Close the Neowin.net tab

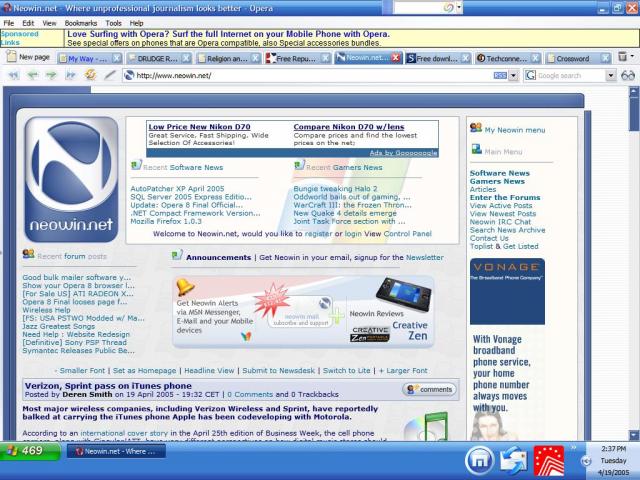[x=395, y=58]
